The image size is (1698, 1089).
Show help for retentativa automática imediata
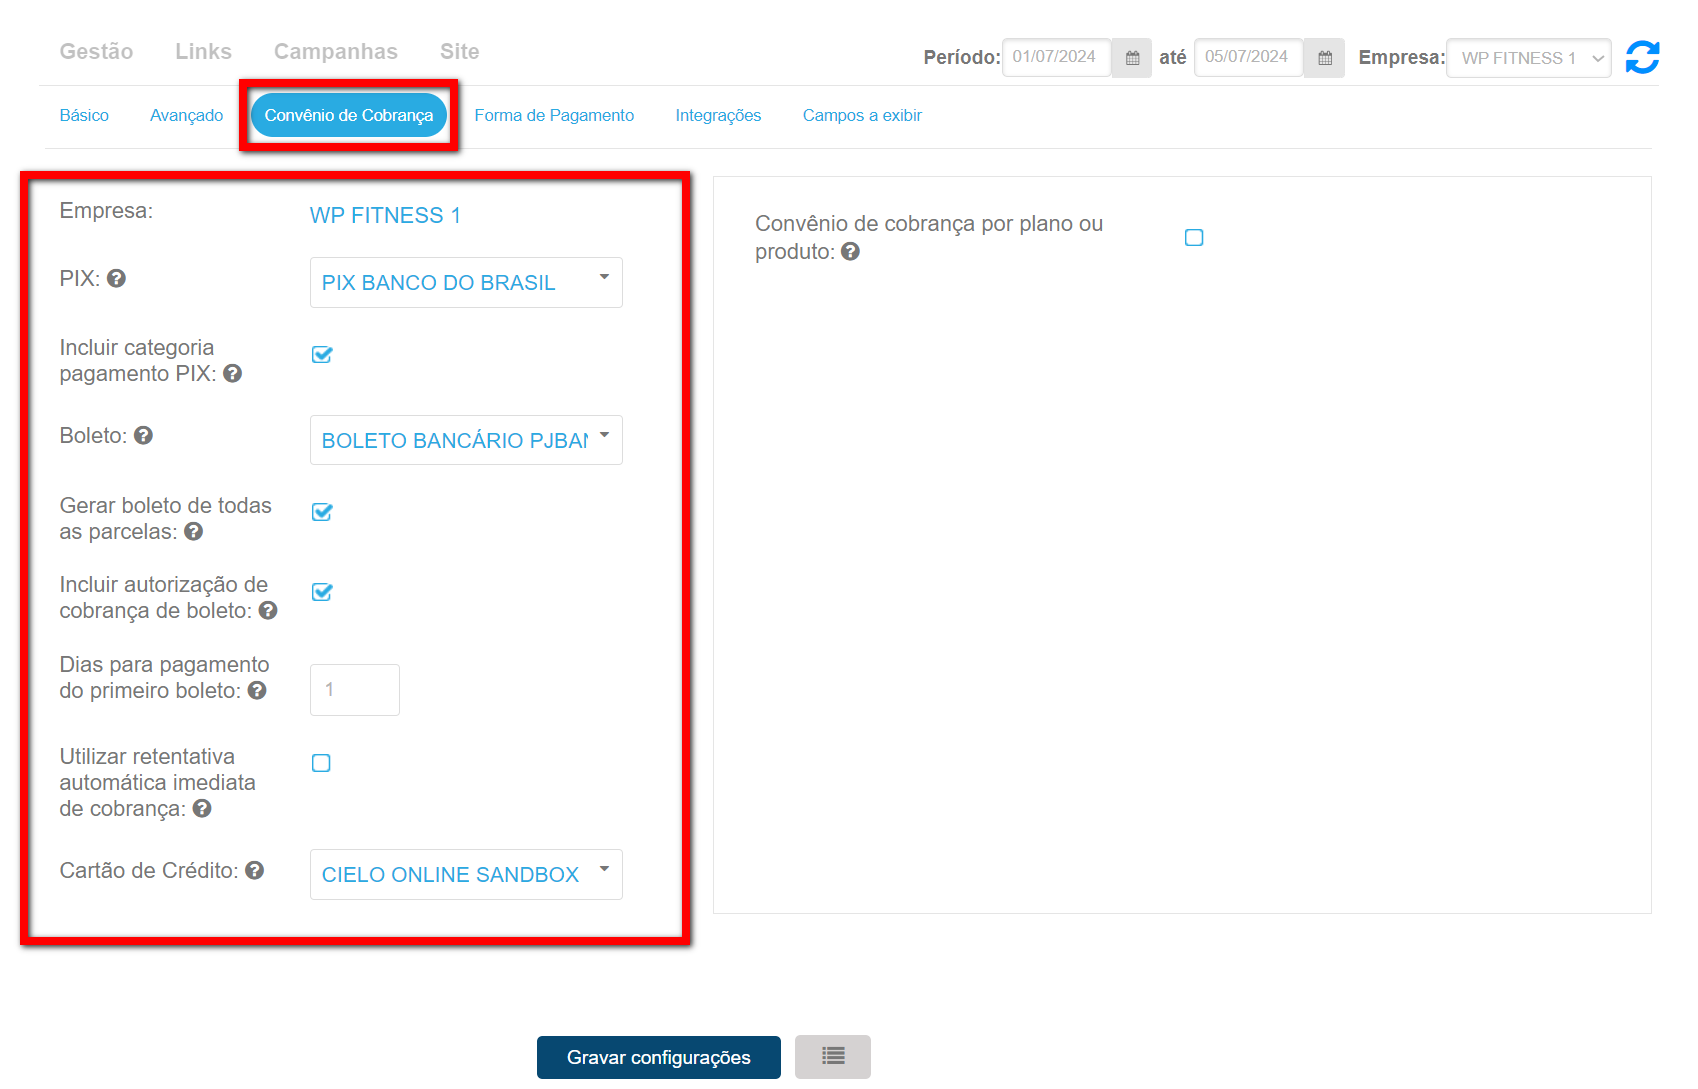point(202,808)
